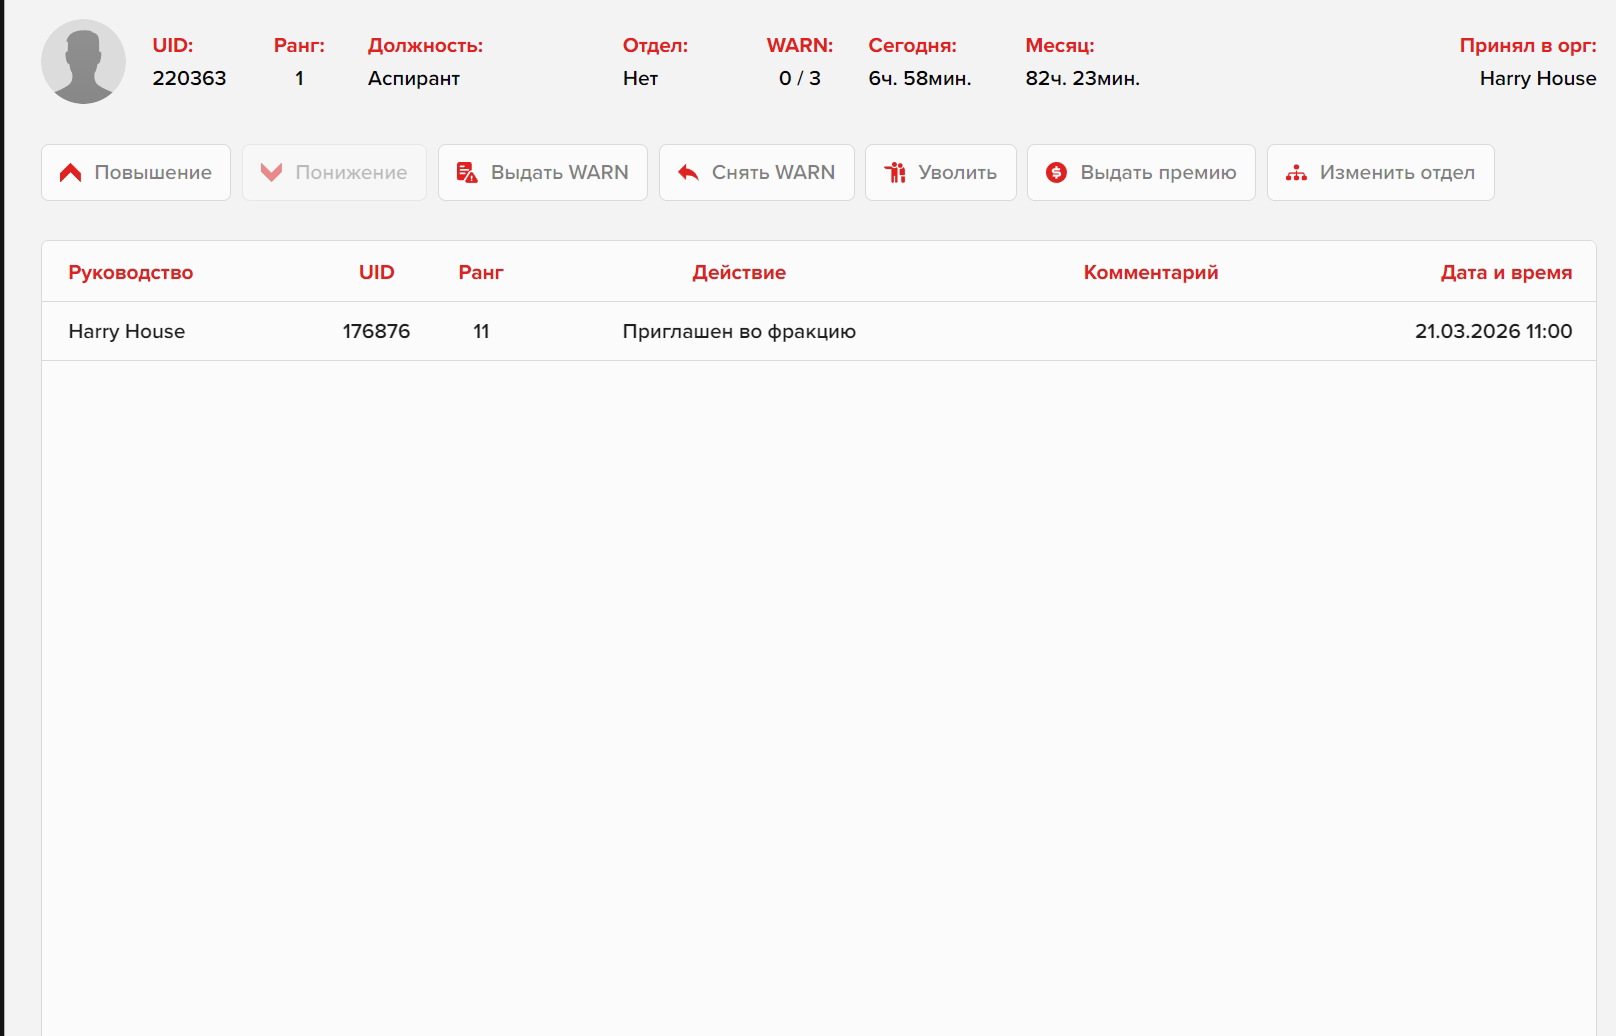
Task: Remove a warning with Снять WARN
Action: tap(757, 173)
